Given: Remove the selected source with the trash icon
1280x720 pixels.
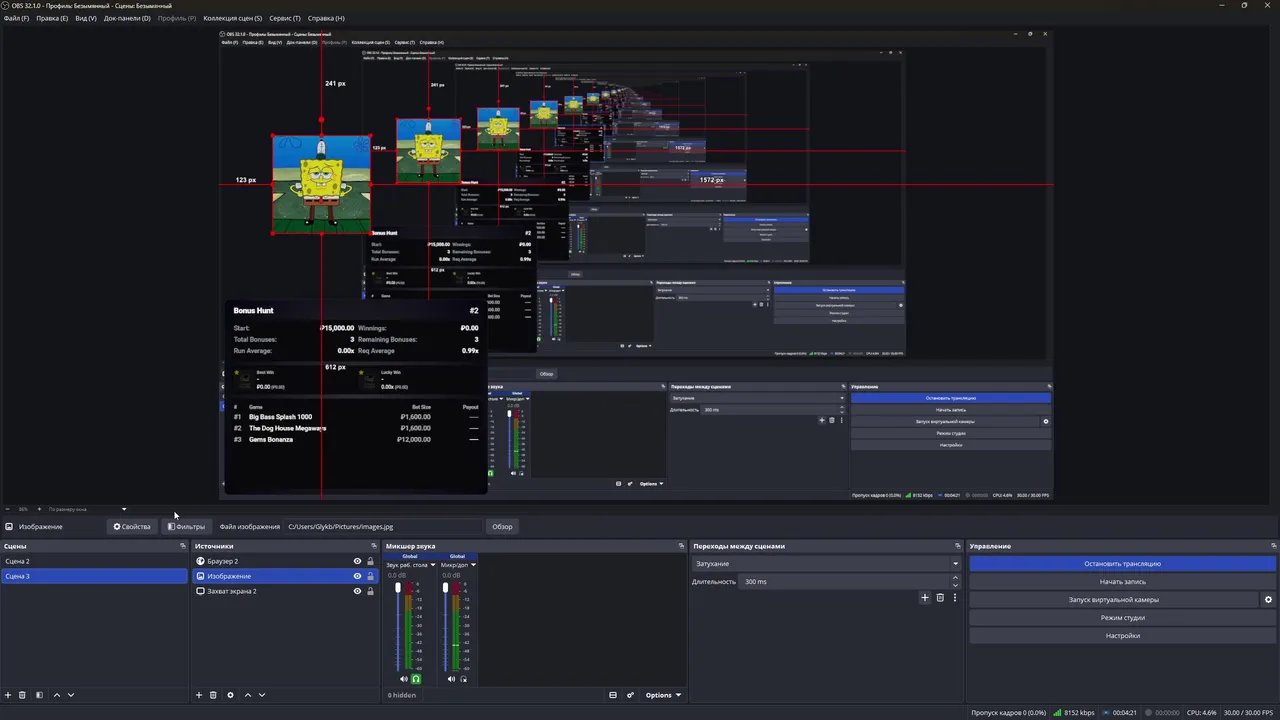Looking at the screenshot, I should point(213,695).
